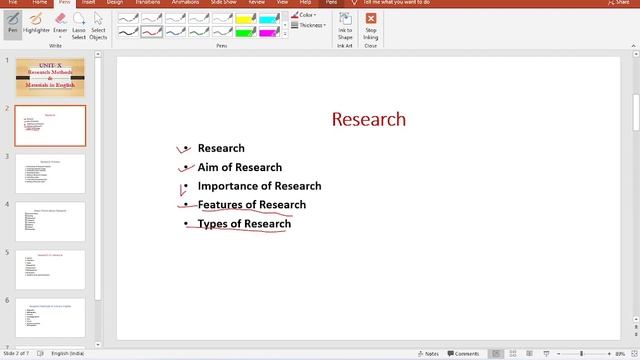
Task: Open the Eraser dropdown arrow
Action: 60,37
